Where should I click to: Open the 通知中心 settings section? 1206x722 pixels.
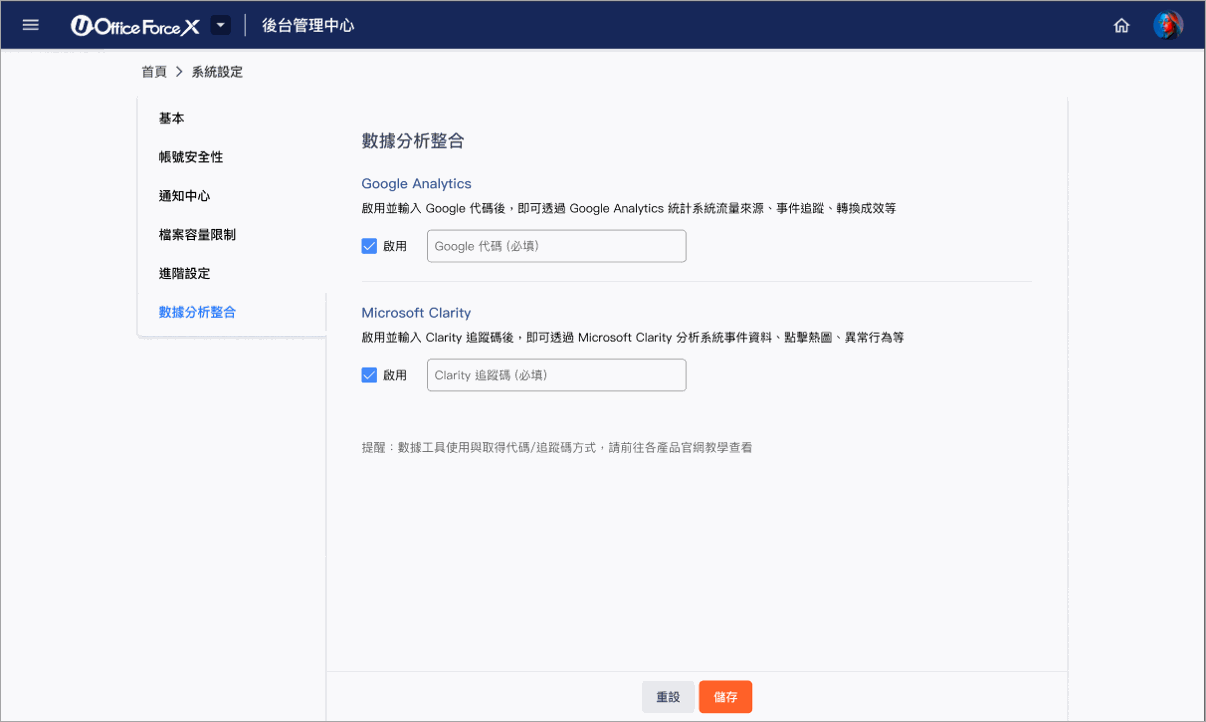point(185,196)
